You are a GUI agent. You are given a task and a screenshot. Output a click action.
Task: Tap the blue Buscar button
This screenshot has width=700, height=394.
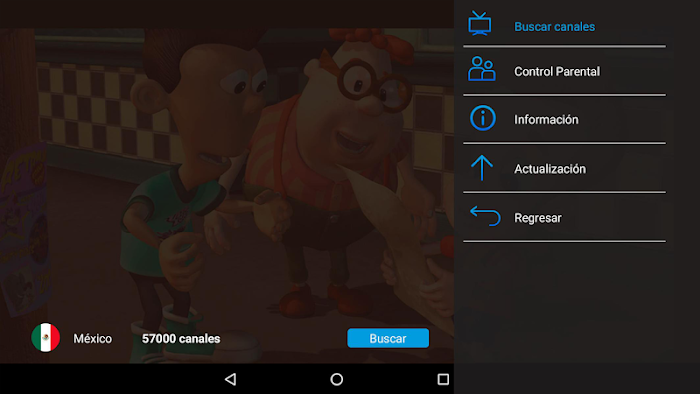coord(388,338)
